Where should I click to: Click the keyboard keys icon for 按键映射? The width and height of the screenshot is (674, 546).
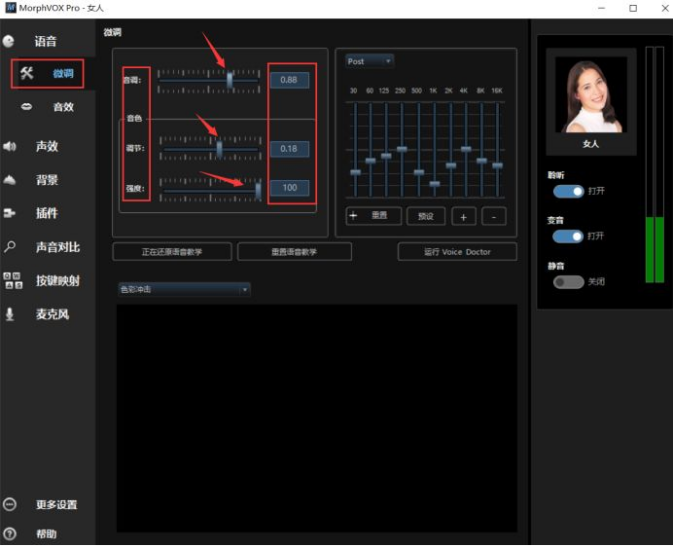12,280
